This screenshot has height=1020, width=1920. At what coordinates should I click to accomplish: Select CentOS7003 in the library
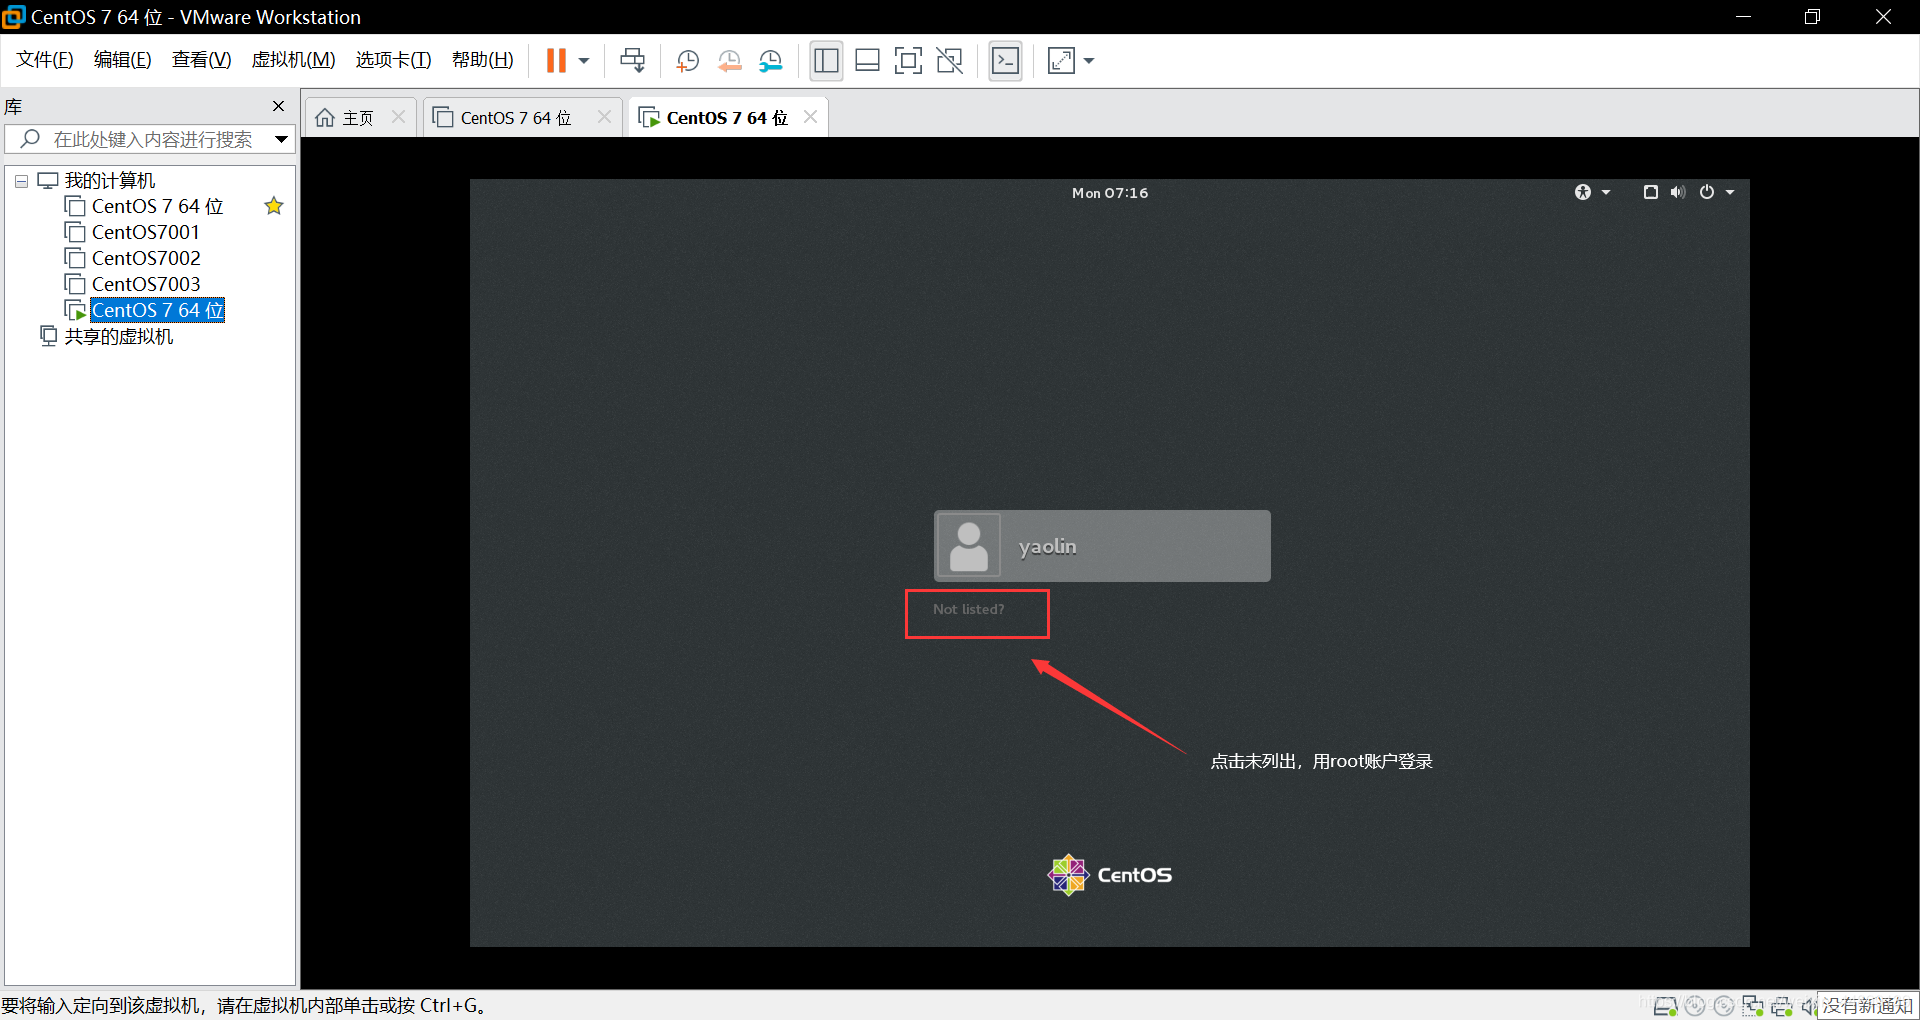[146, 284]
